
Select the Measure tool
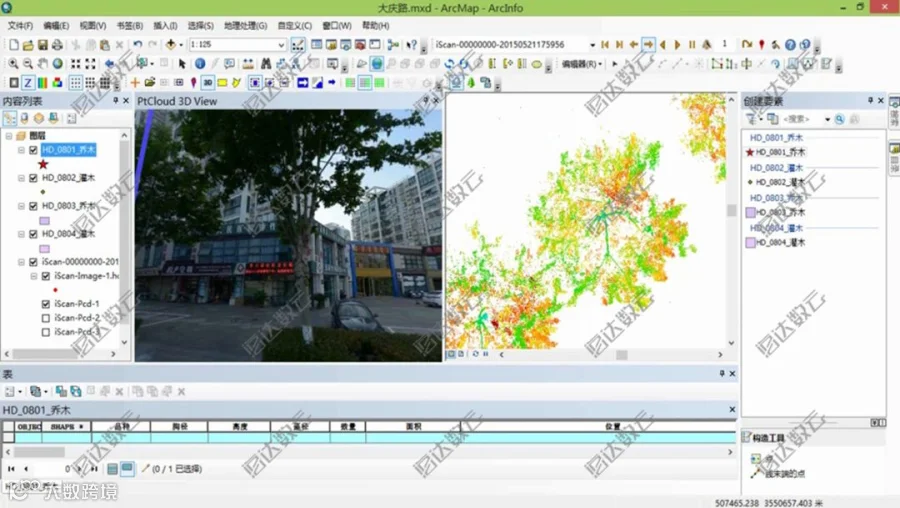tap(248, 64)
